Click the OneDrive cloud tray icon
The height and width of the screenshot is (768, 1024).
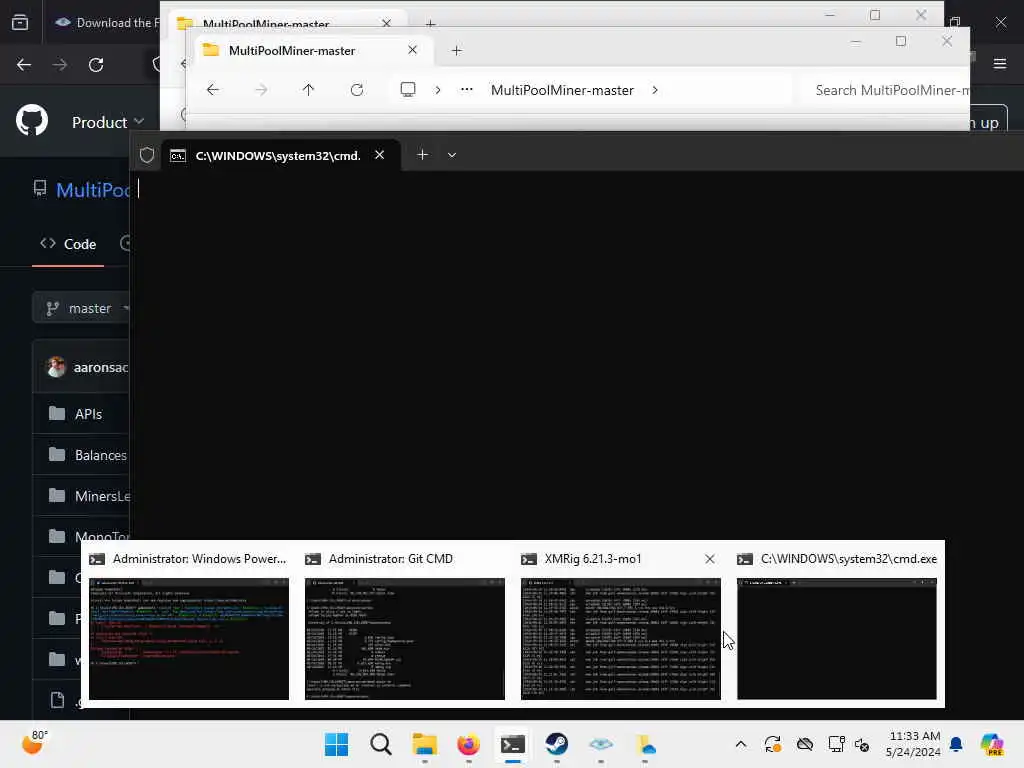(x=805, y=744)
